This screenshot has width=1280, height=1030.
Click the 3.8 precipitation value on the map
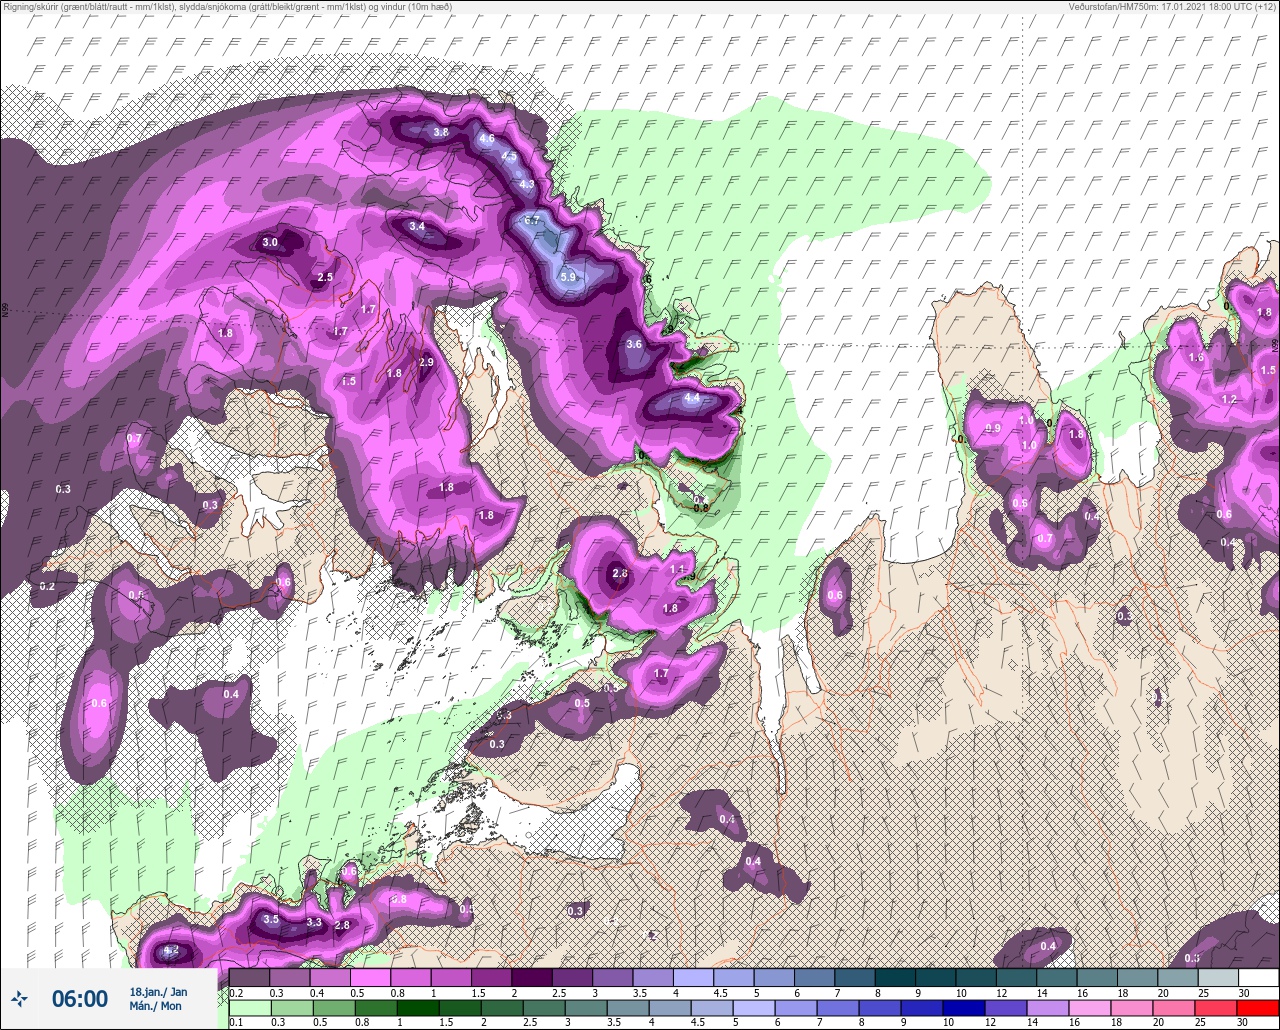tap(441, 132)
